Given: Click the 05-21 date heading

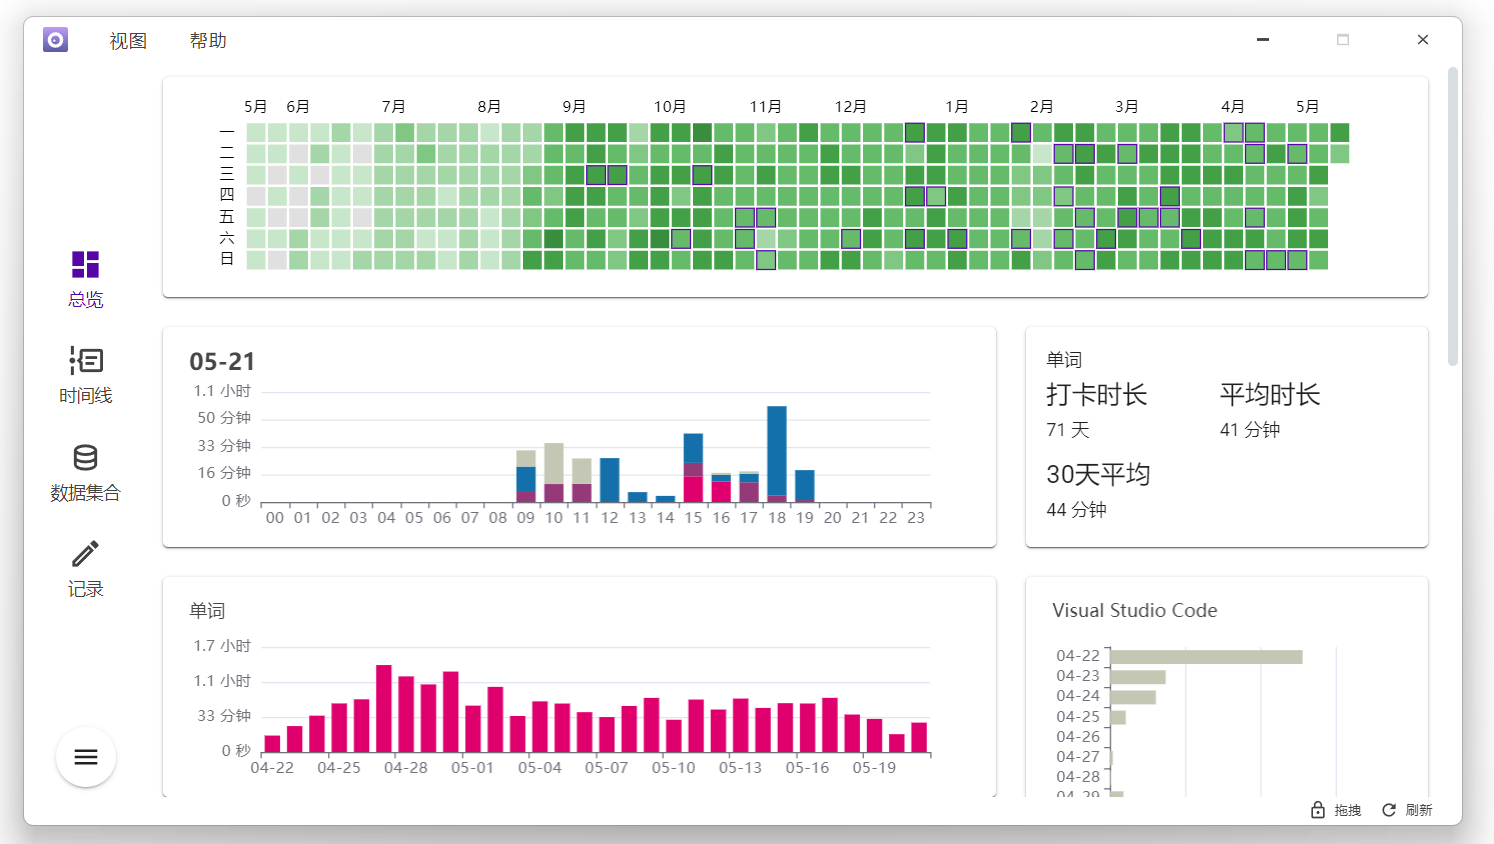Looking at the screenshot, I should coord(222,361).
